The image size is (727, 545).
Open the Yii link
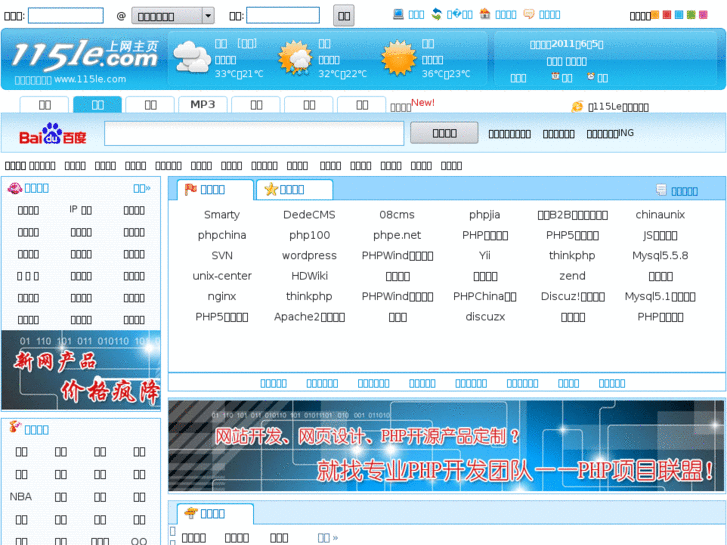click(485, 256)
